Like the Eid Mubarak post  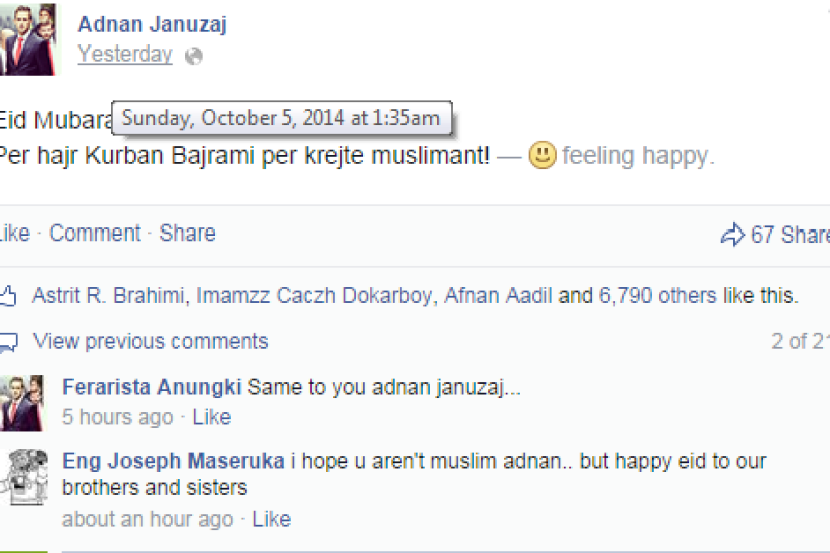(x=14, y=233)
